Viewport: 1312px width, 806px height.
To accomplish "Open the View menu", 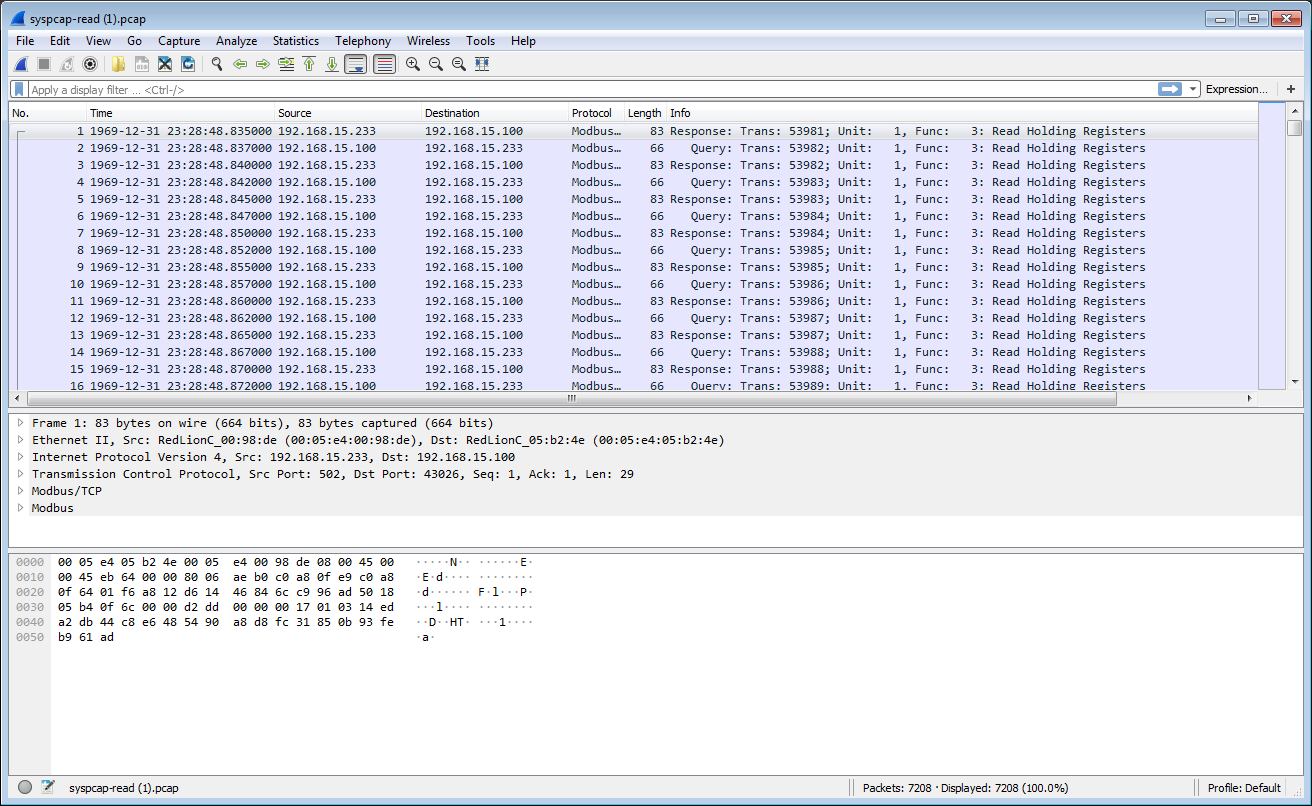I will coord(98,41).
